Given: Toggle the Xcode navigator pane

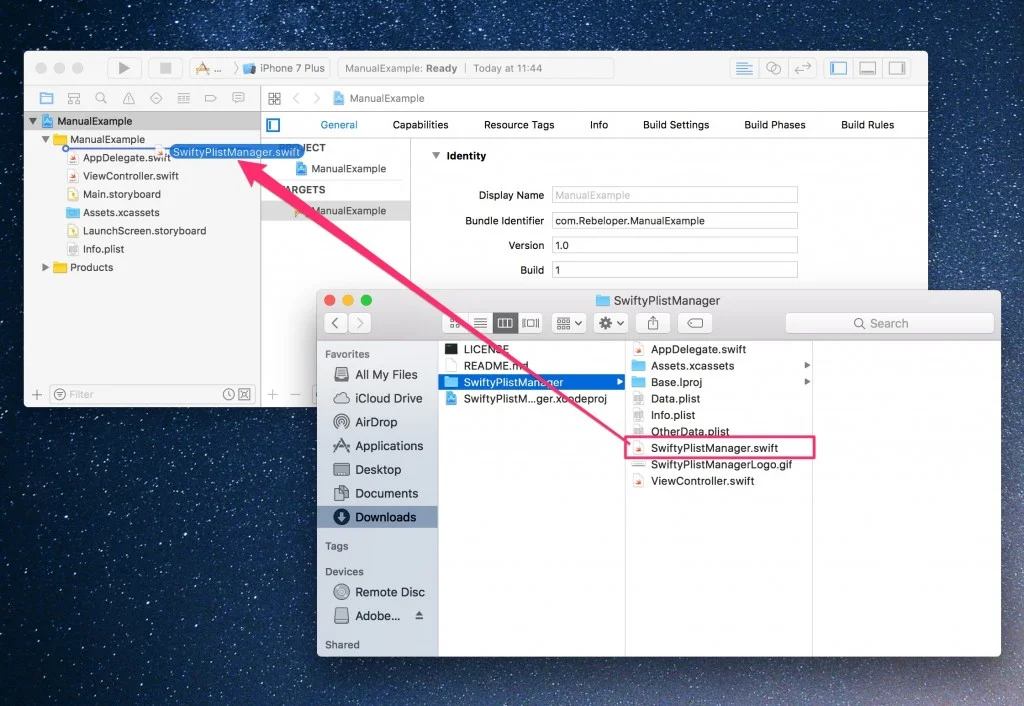Looking at the screenshot, I should [x=839, y=68].
